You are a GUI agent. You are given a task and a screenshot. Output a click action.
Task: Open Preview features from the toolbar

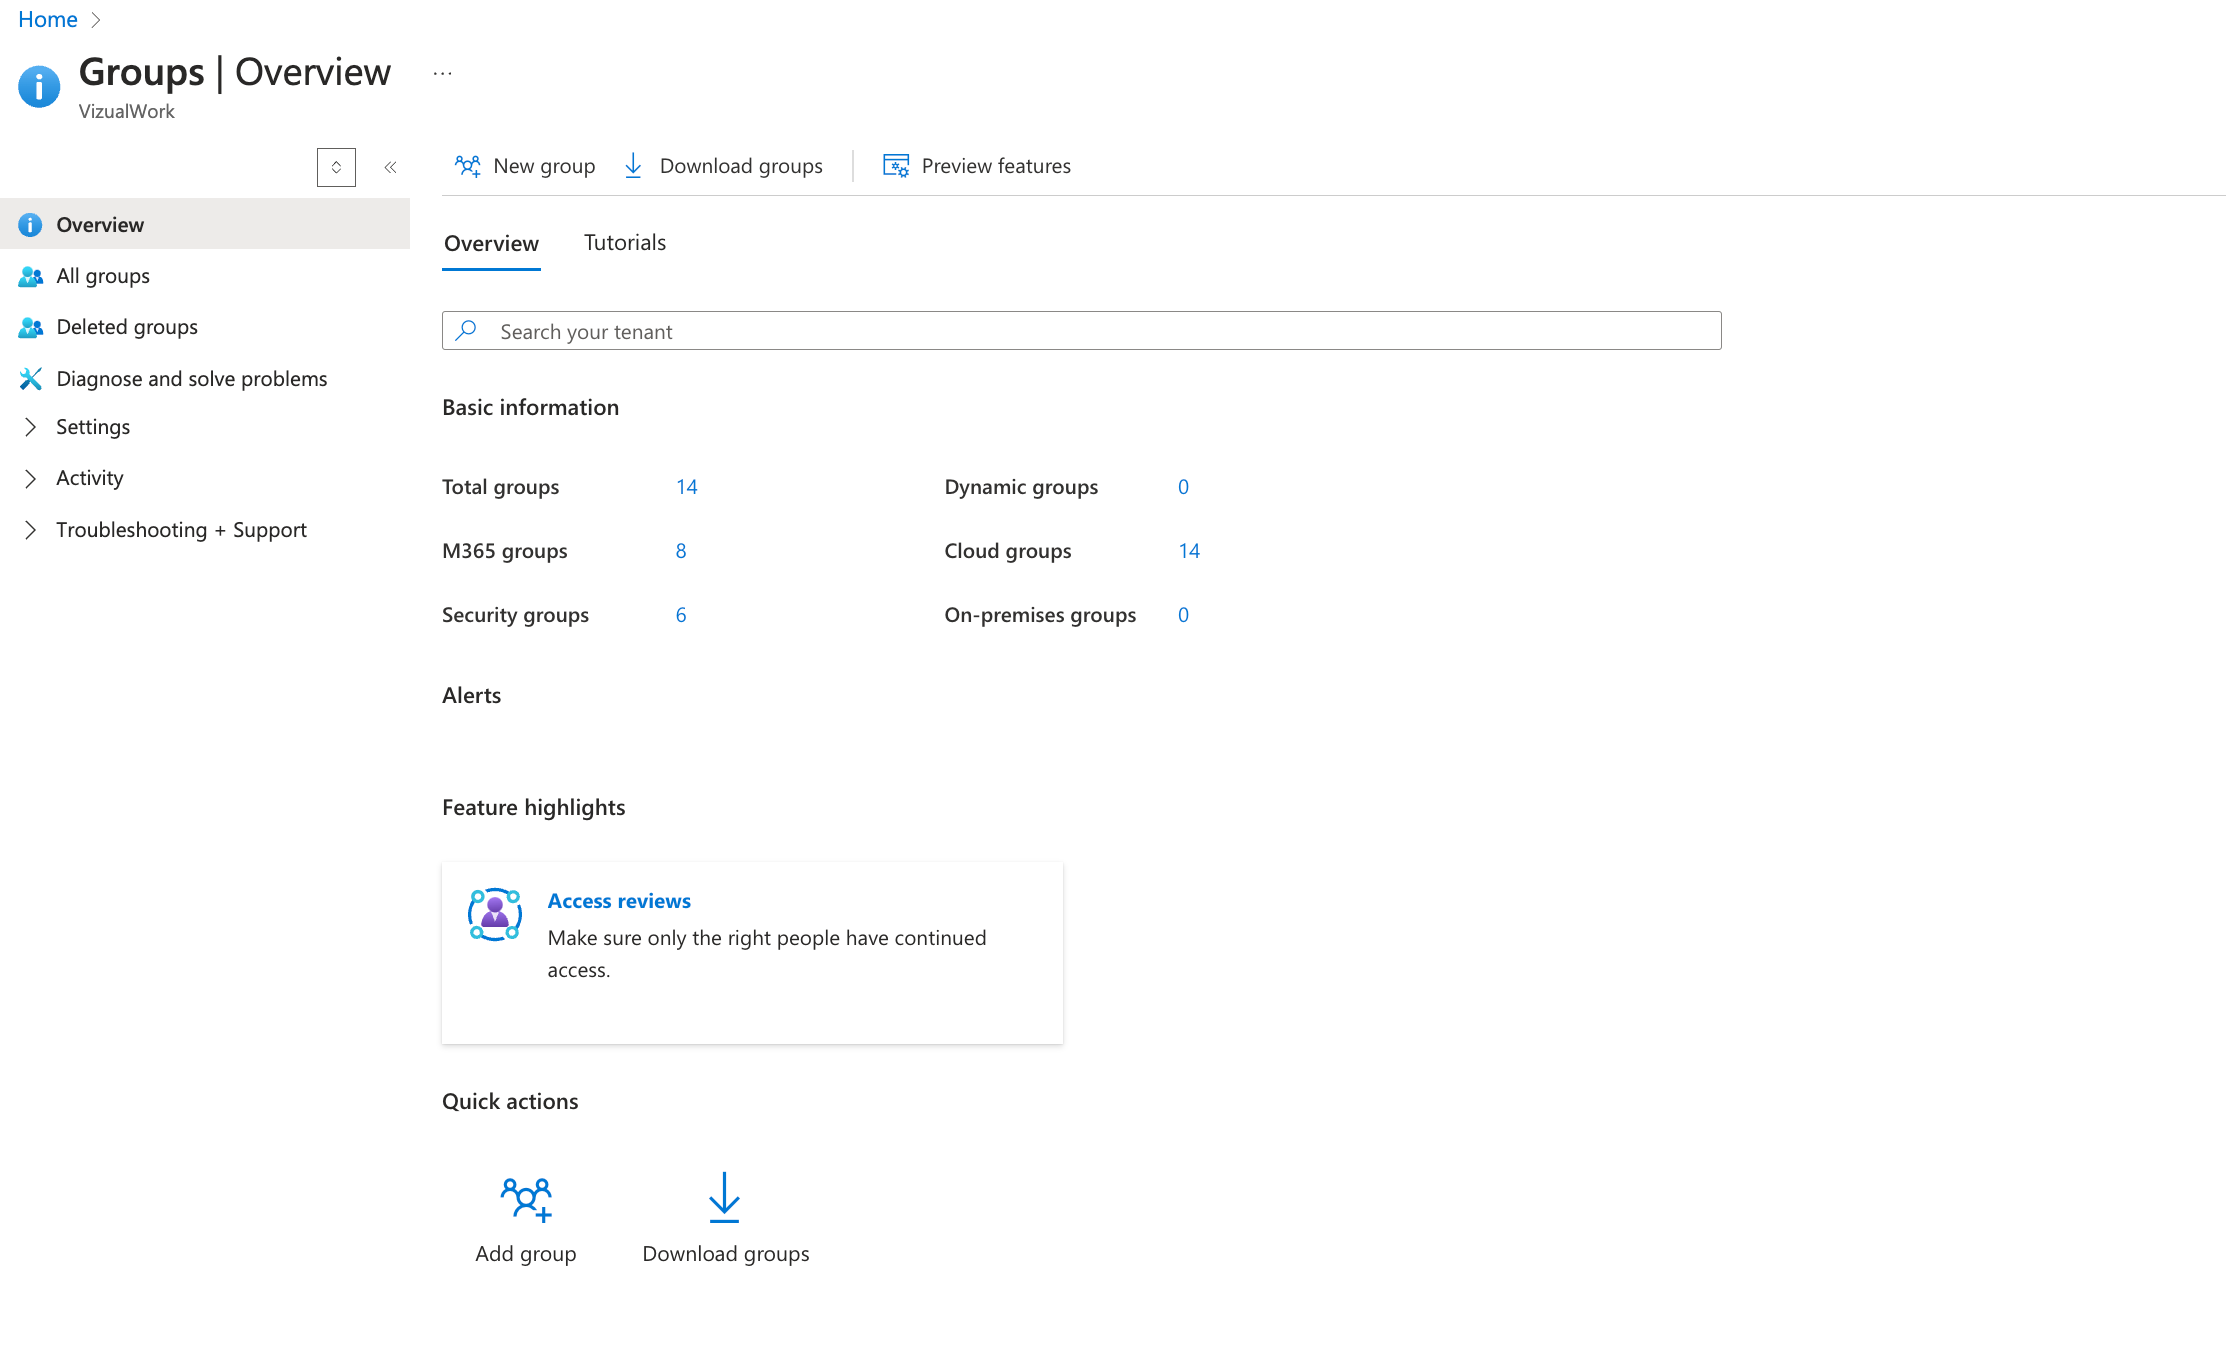coord(977,166)
